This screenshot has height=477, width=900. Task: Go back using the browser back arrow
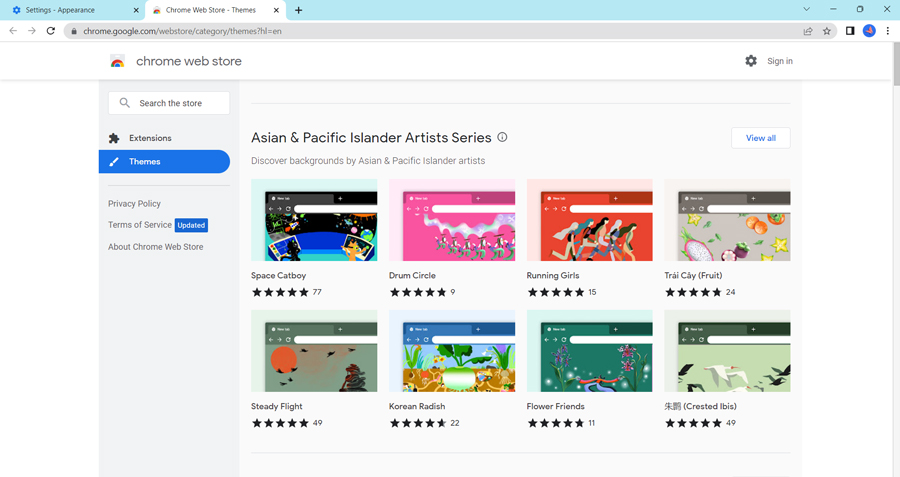13,31
